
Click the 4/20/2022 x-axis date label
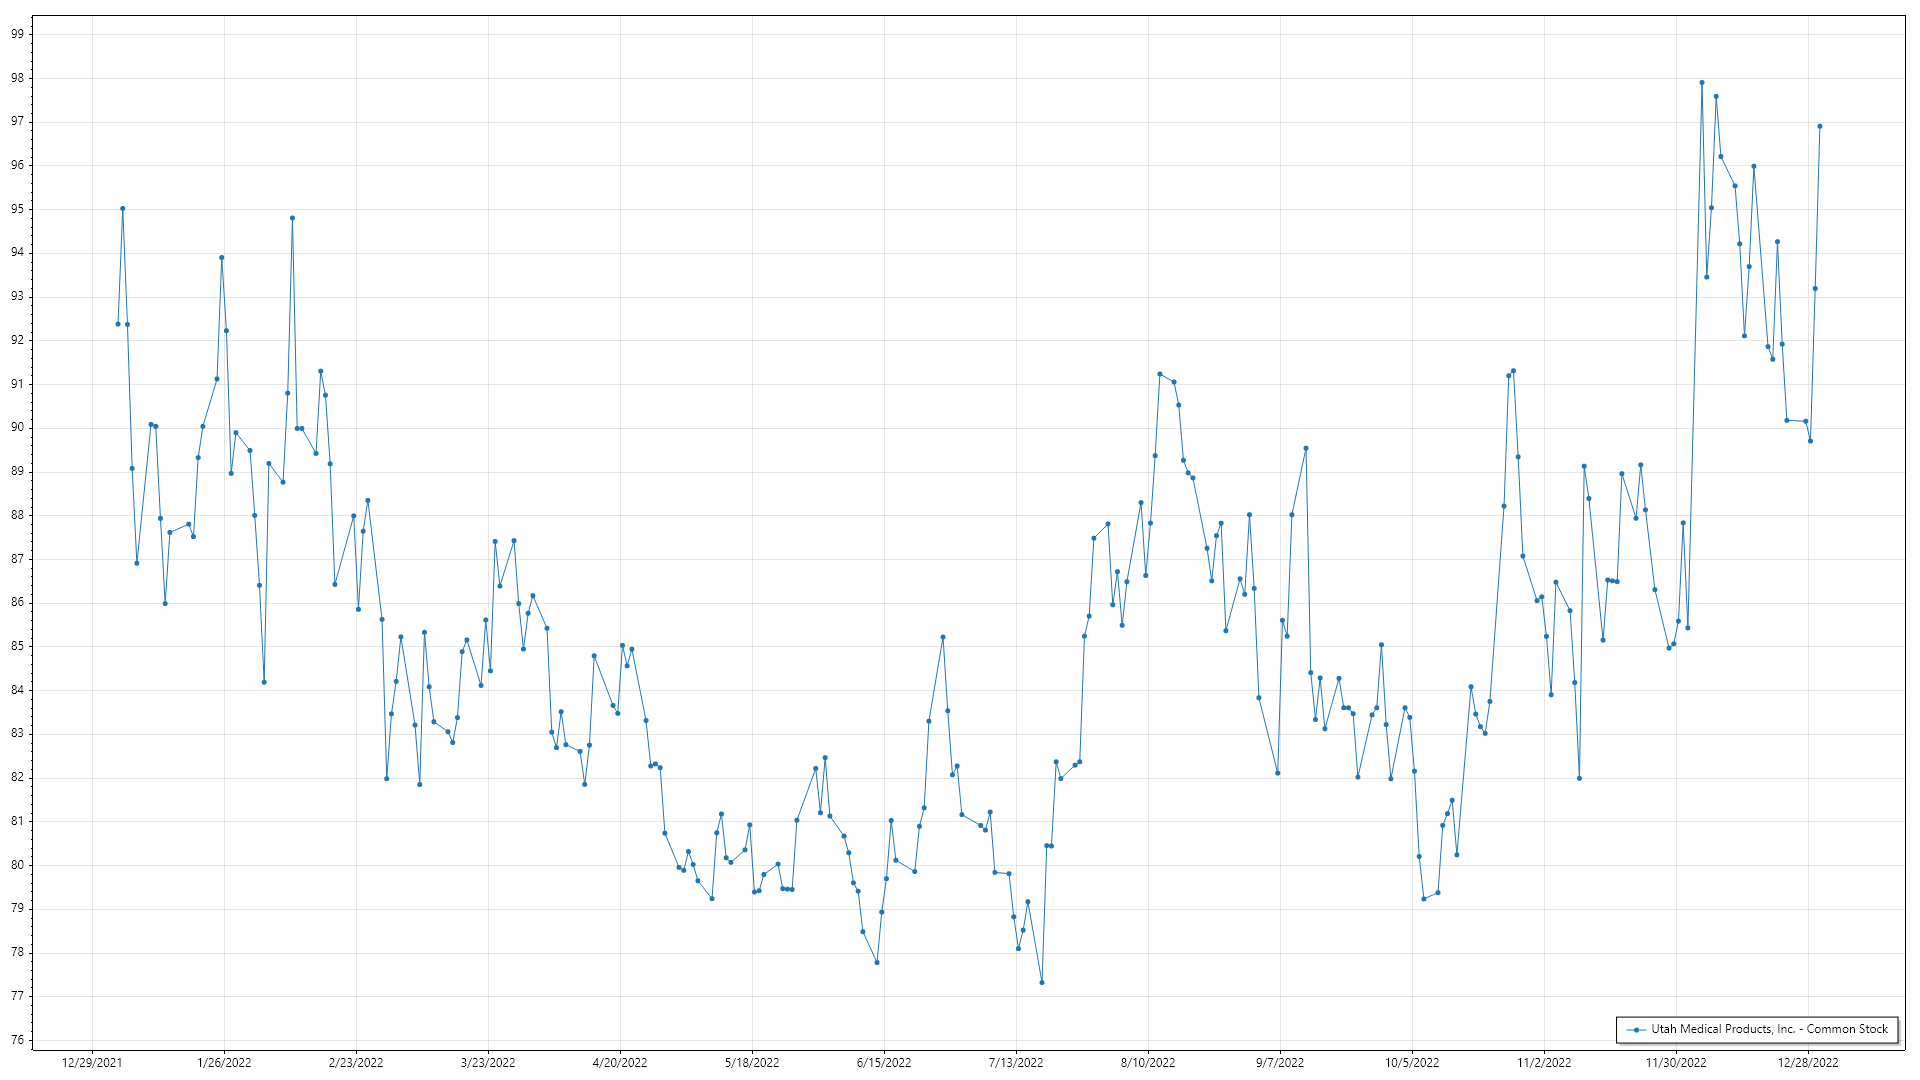tap(620, 1063)
